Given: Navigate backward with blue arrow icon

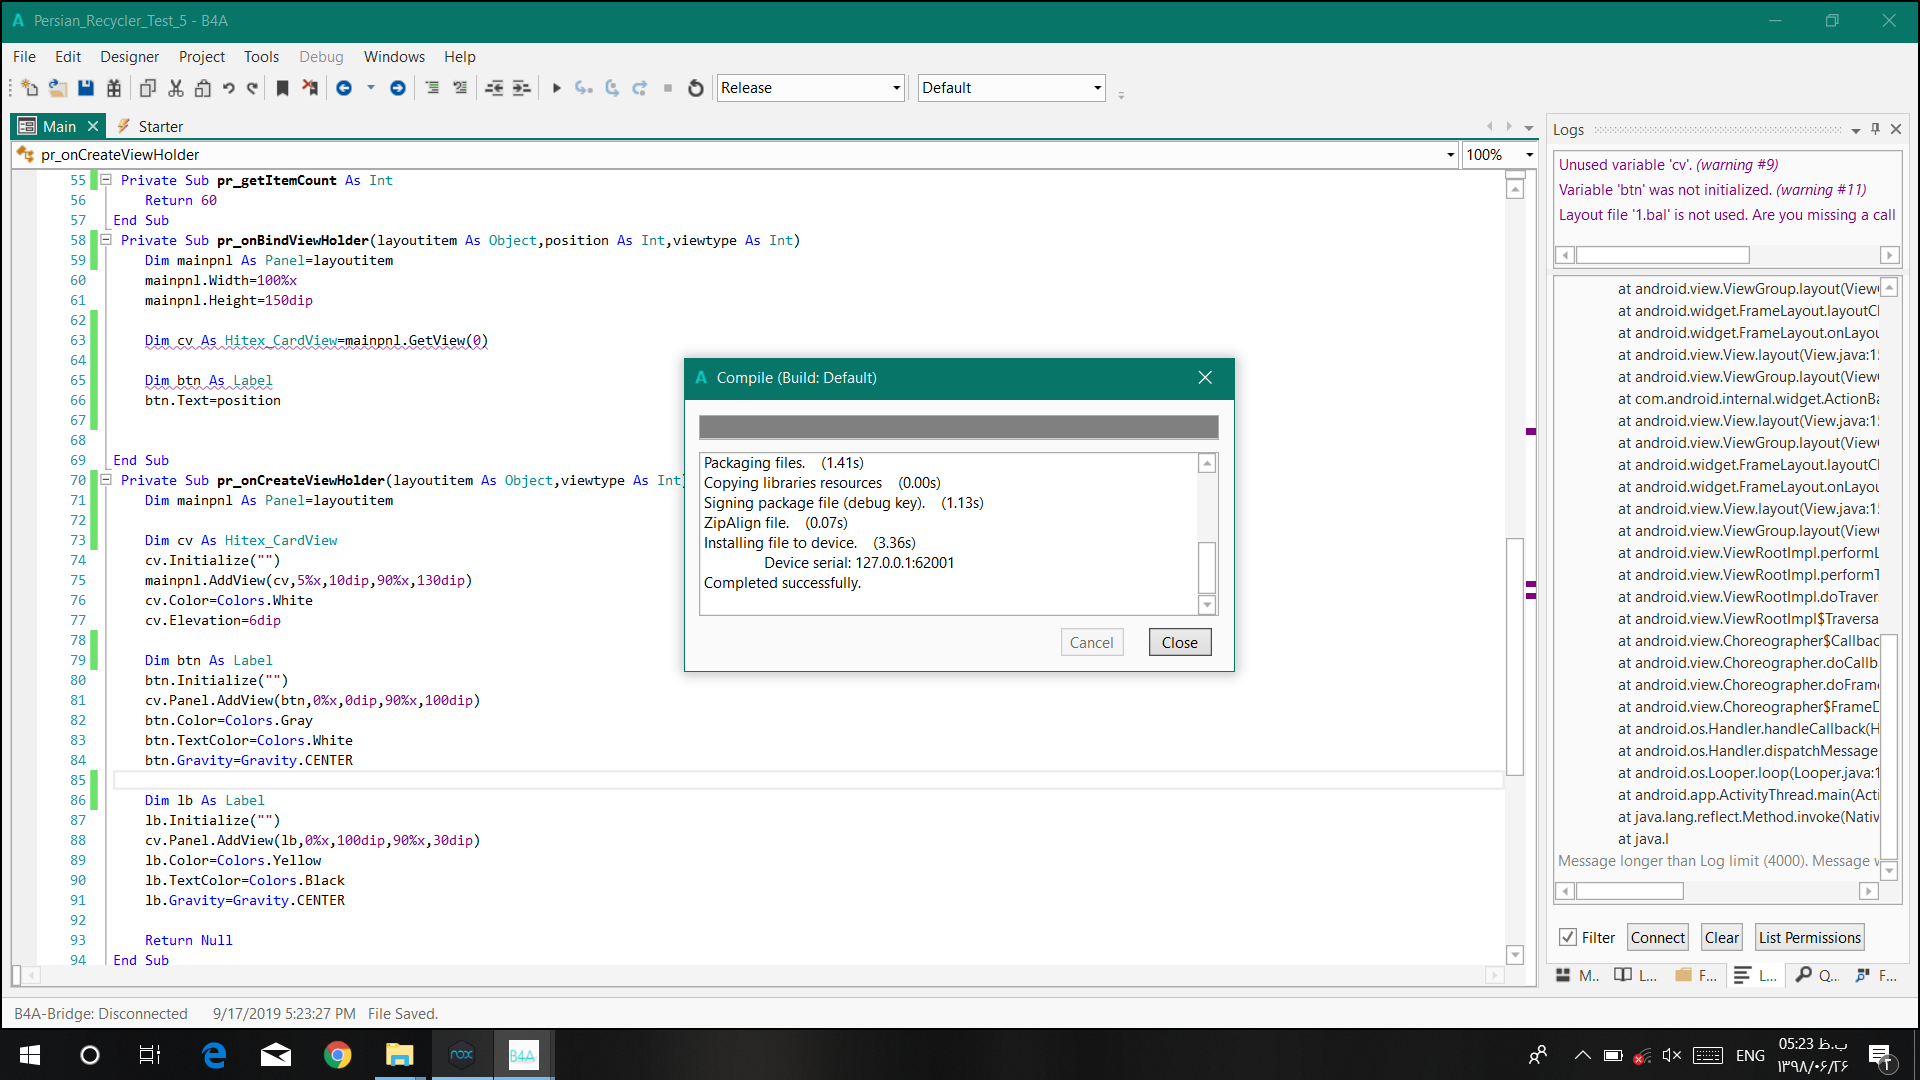Looking at the screenshot, I should [344, 88].
